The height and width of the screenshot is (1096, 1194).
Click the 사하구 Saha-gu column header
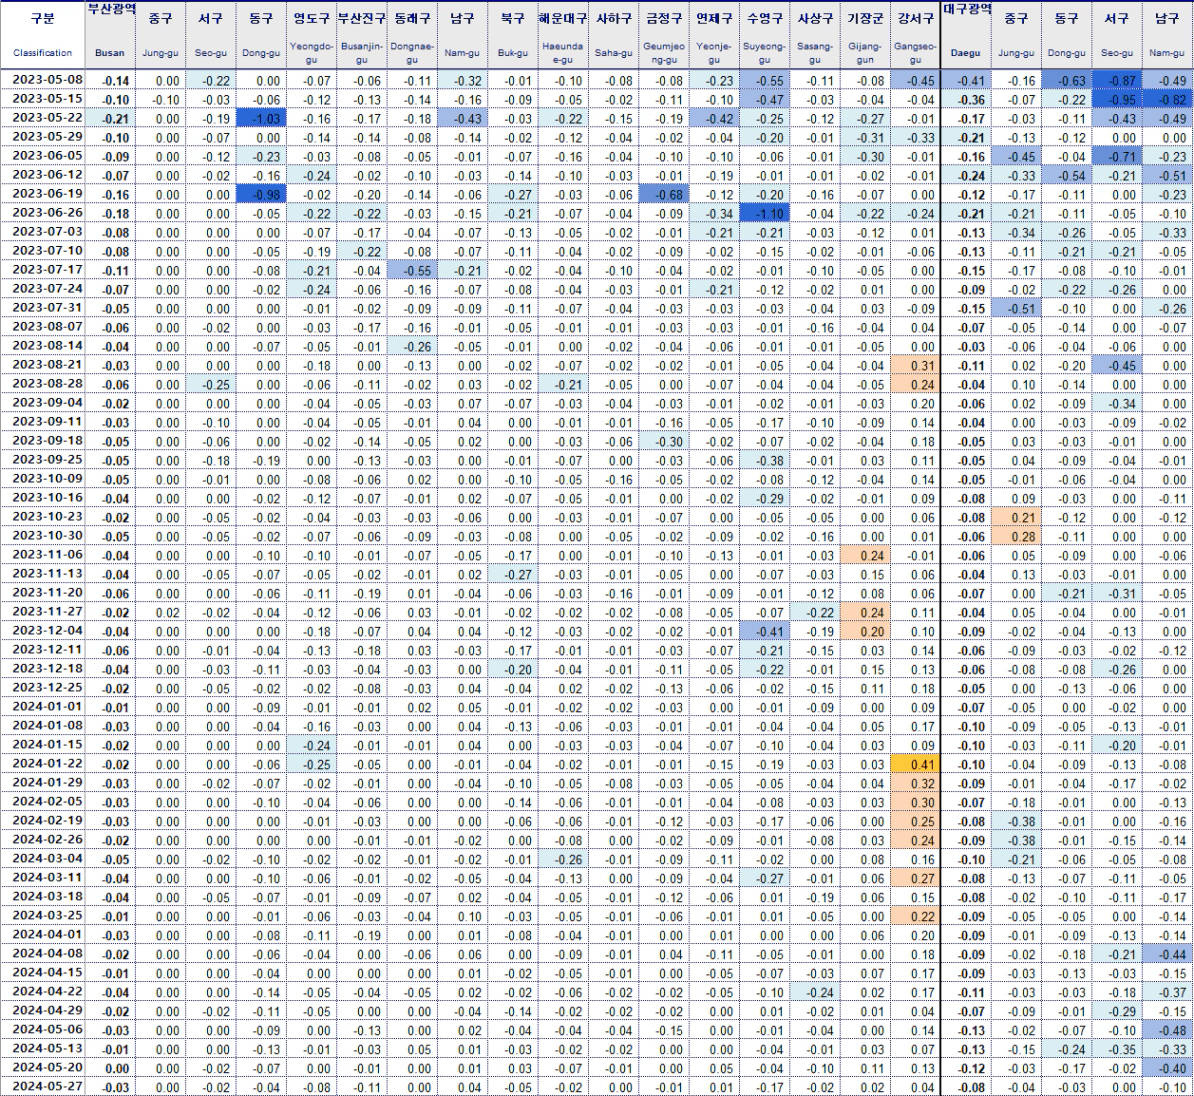pyautogui.click(x=613, y=35)
